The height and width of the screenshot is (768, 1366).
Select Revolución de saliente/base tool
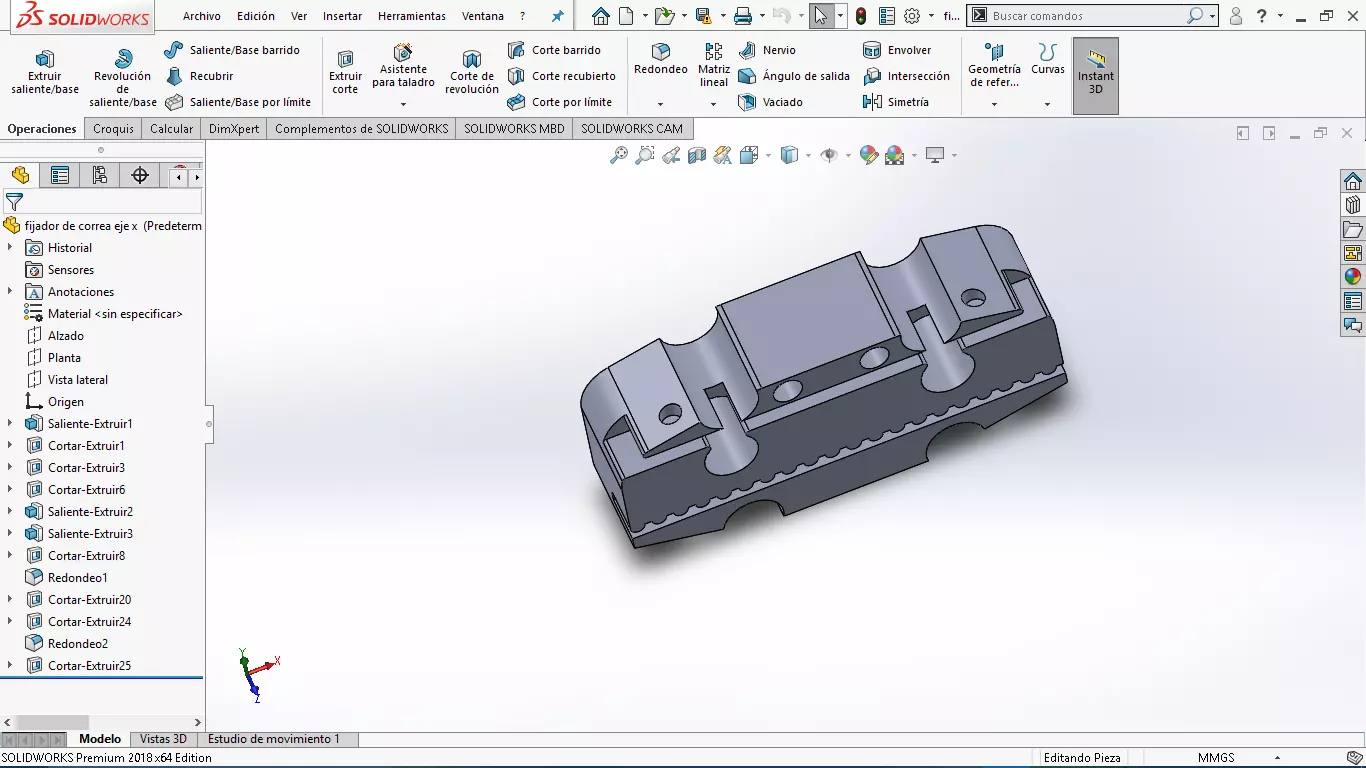pos(123,78)
